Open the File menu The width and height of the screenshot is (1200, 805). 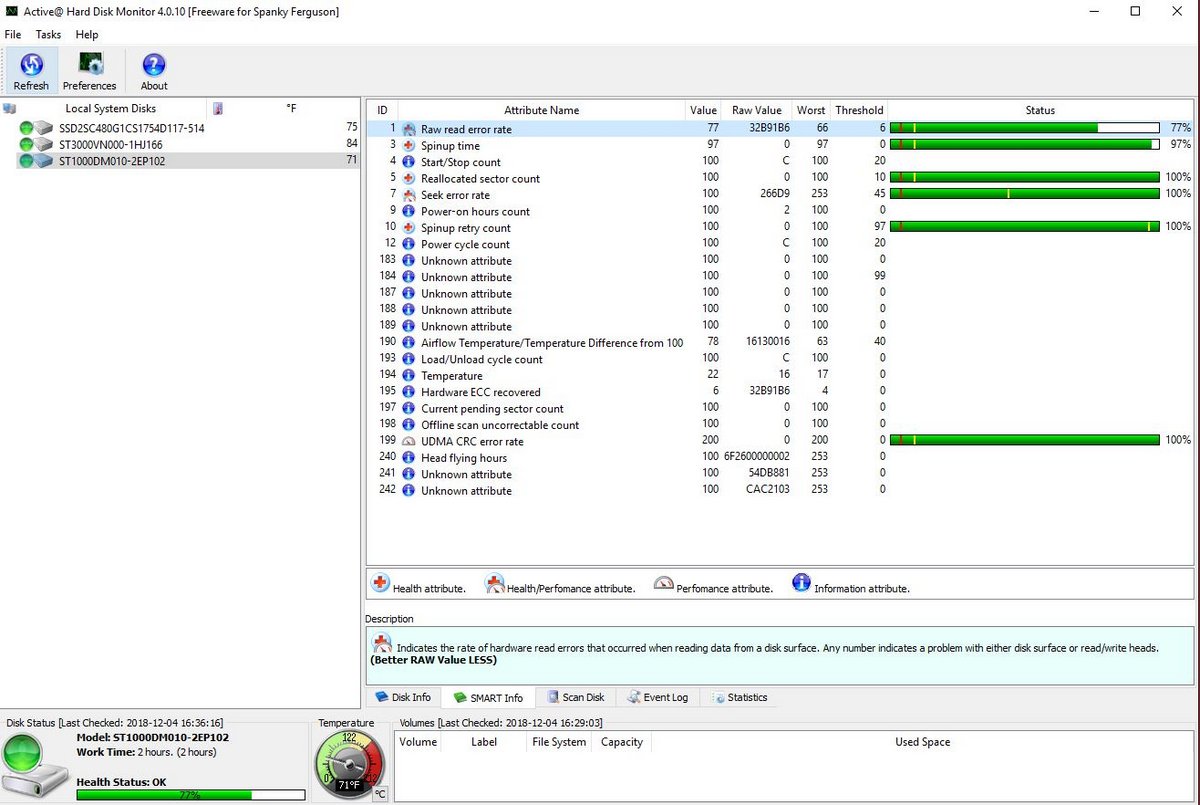coord(13,34)
